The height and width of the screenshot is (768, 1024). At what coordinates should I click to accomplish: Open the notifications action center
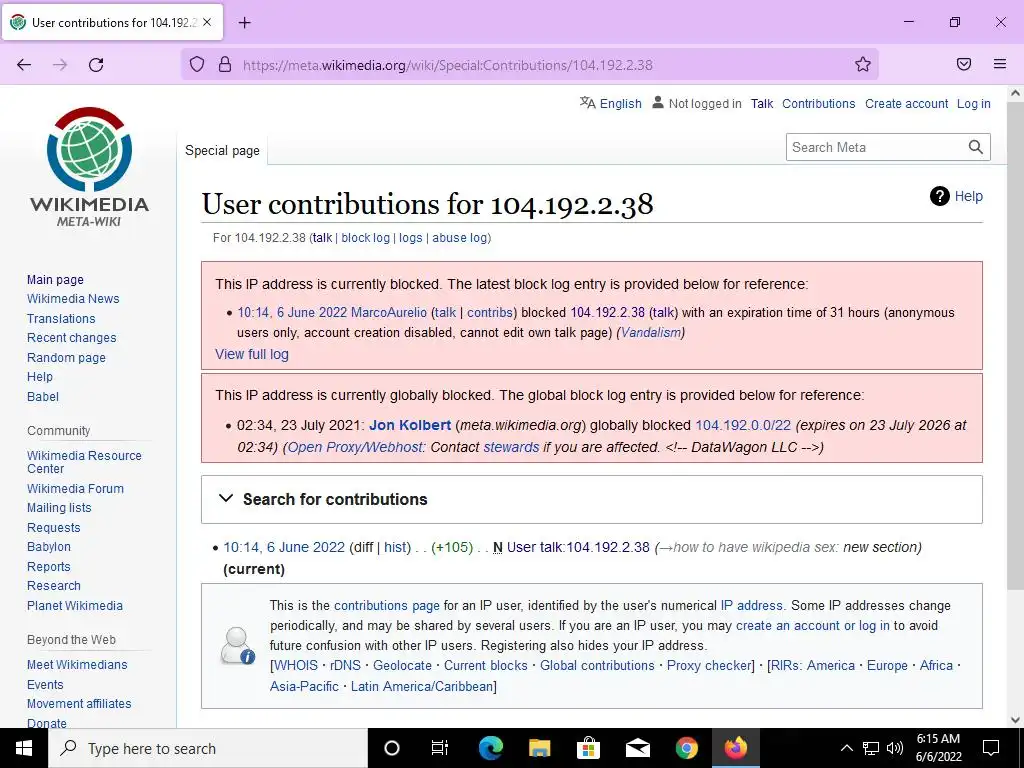pos(991,748)
